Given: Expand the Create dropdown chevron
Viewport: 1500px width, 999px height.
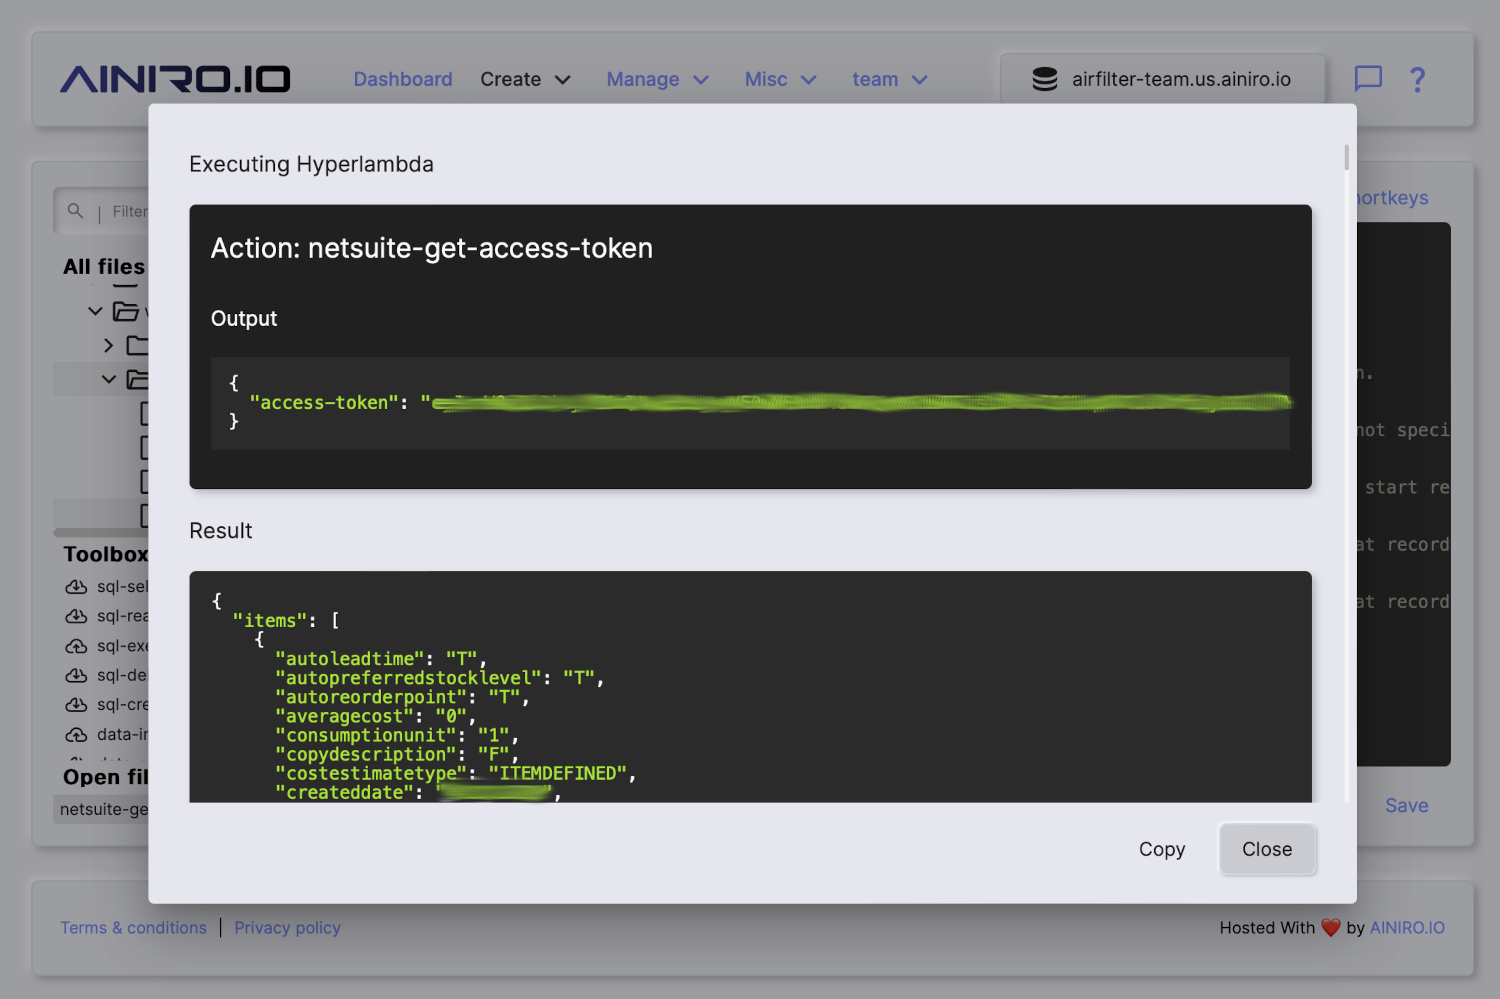Looking at the screenshot, I should pyautogui.click(x=562, y=80).
